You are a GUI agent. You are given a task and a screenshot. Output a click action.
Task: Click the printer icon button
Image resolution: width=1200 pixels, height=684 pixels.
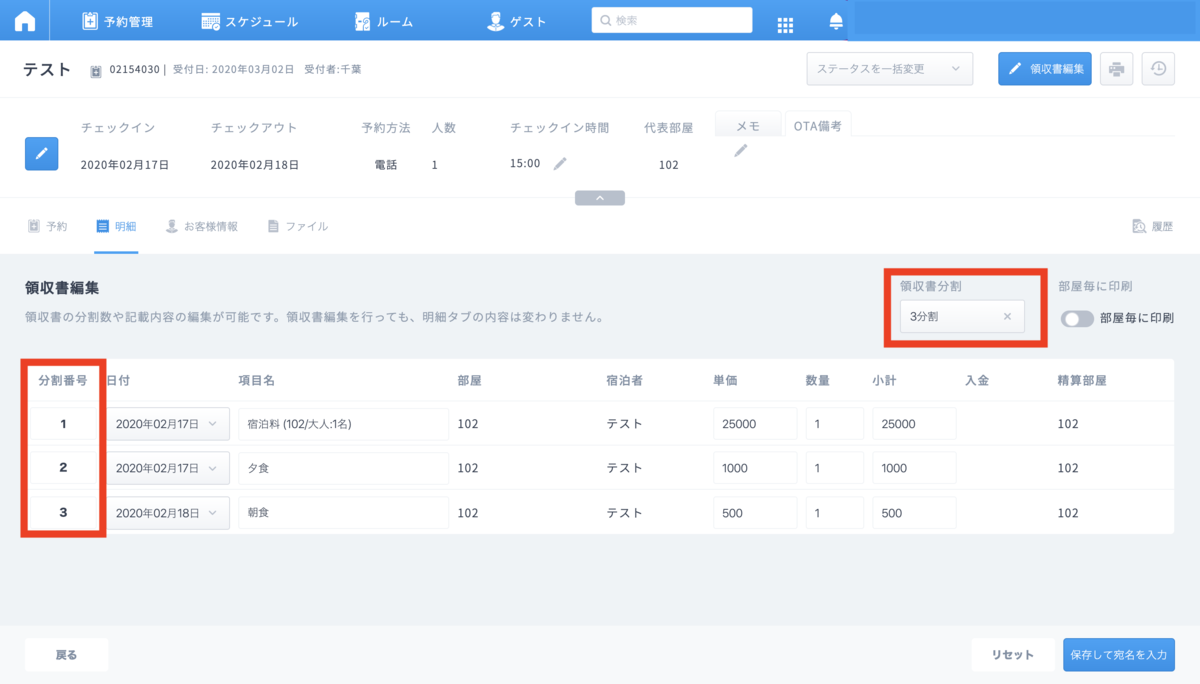[x=1117, y=69]
